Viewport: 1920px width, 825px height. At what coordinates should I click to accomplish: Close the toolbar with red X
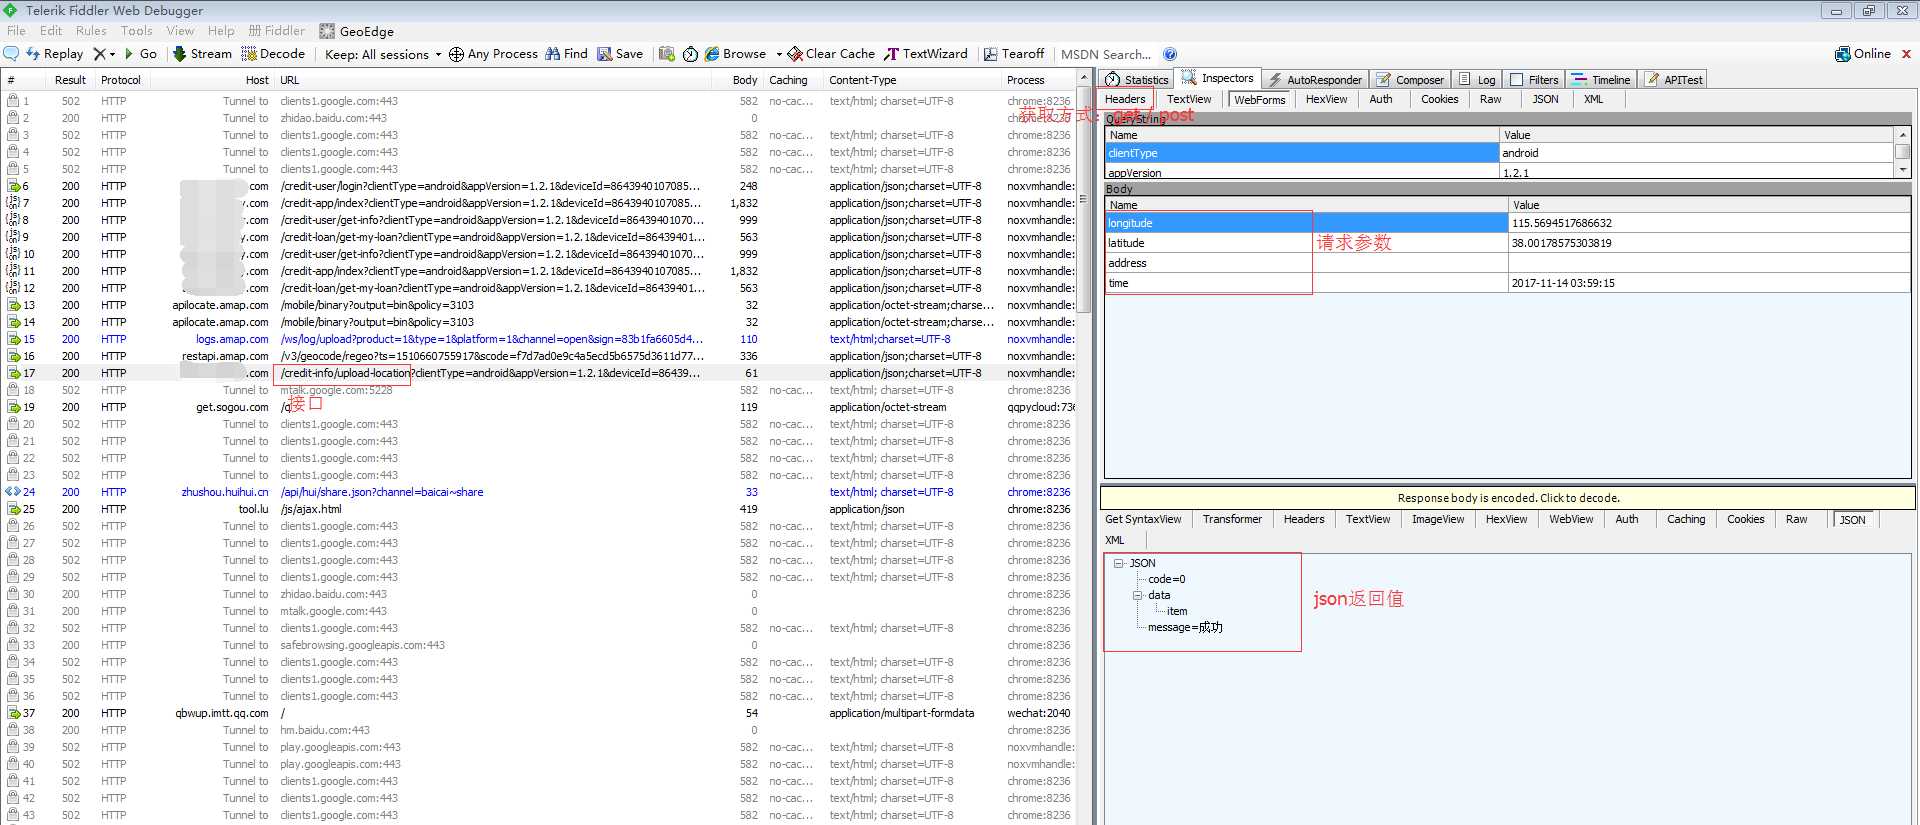1906,54
